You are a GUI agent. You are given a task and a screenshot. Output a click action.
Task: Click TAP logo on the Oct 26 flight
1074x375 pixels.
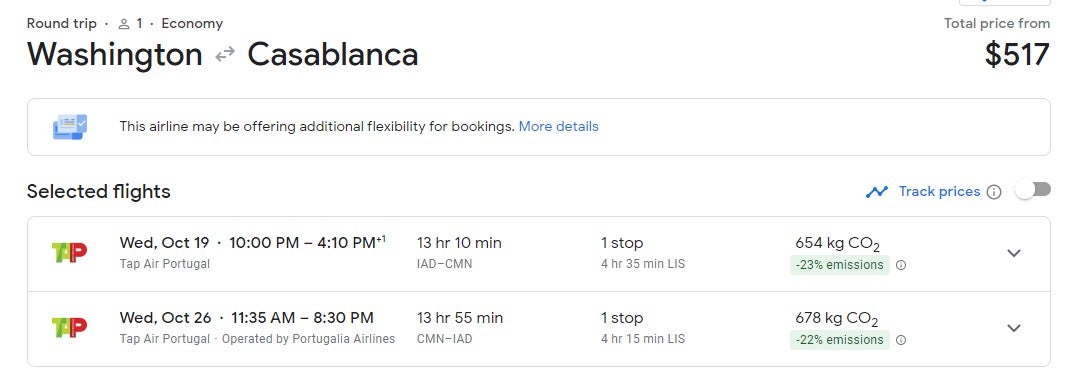coord(69,327)
